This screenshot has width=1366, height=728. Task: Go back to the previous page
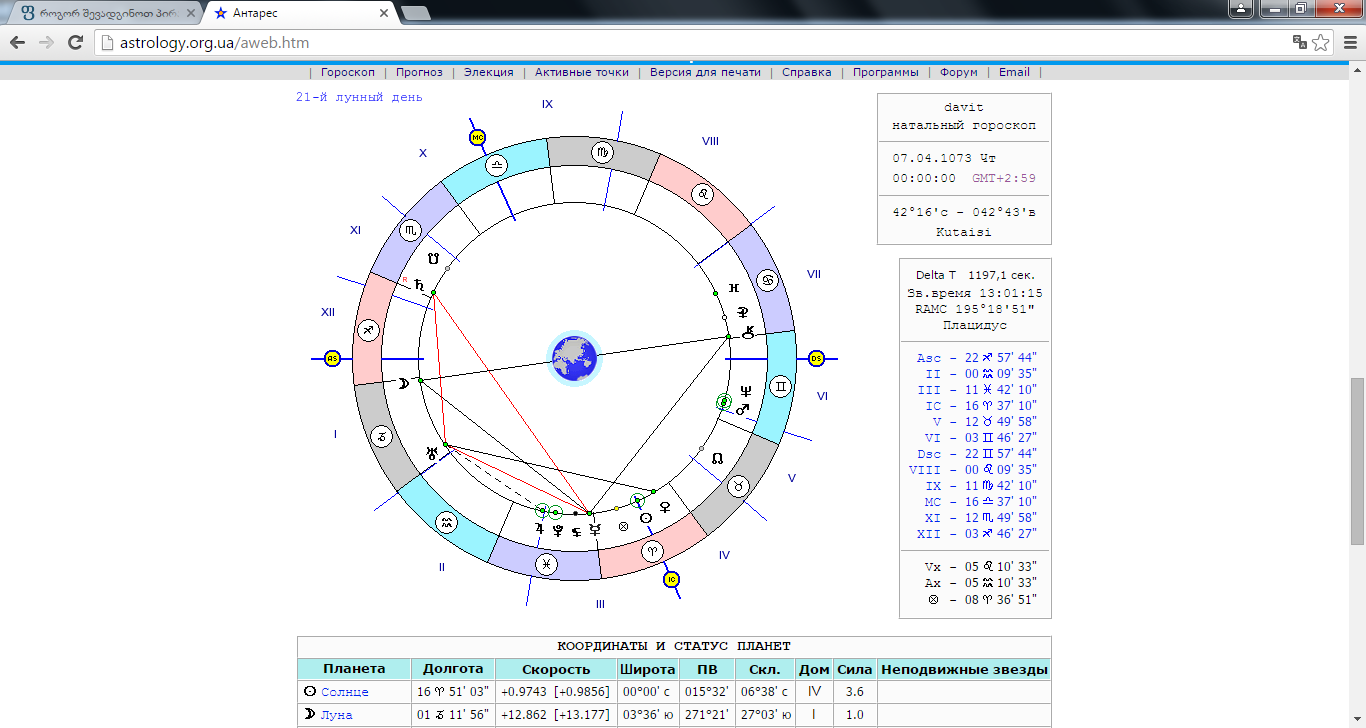tap(17, 42)
